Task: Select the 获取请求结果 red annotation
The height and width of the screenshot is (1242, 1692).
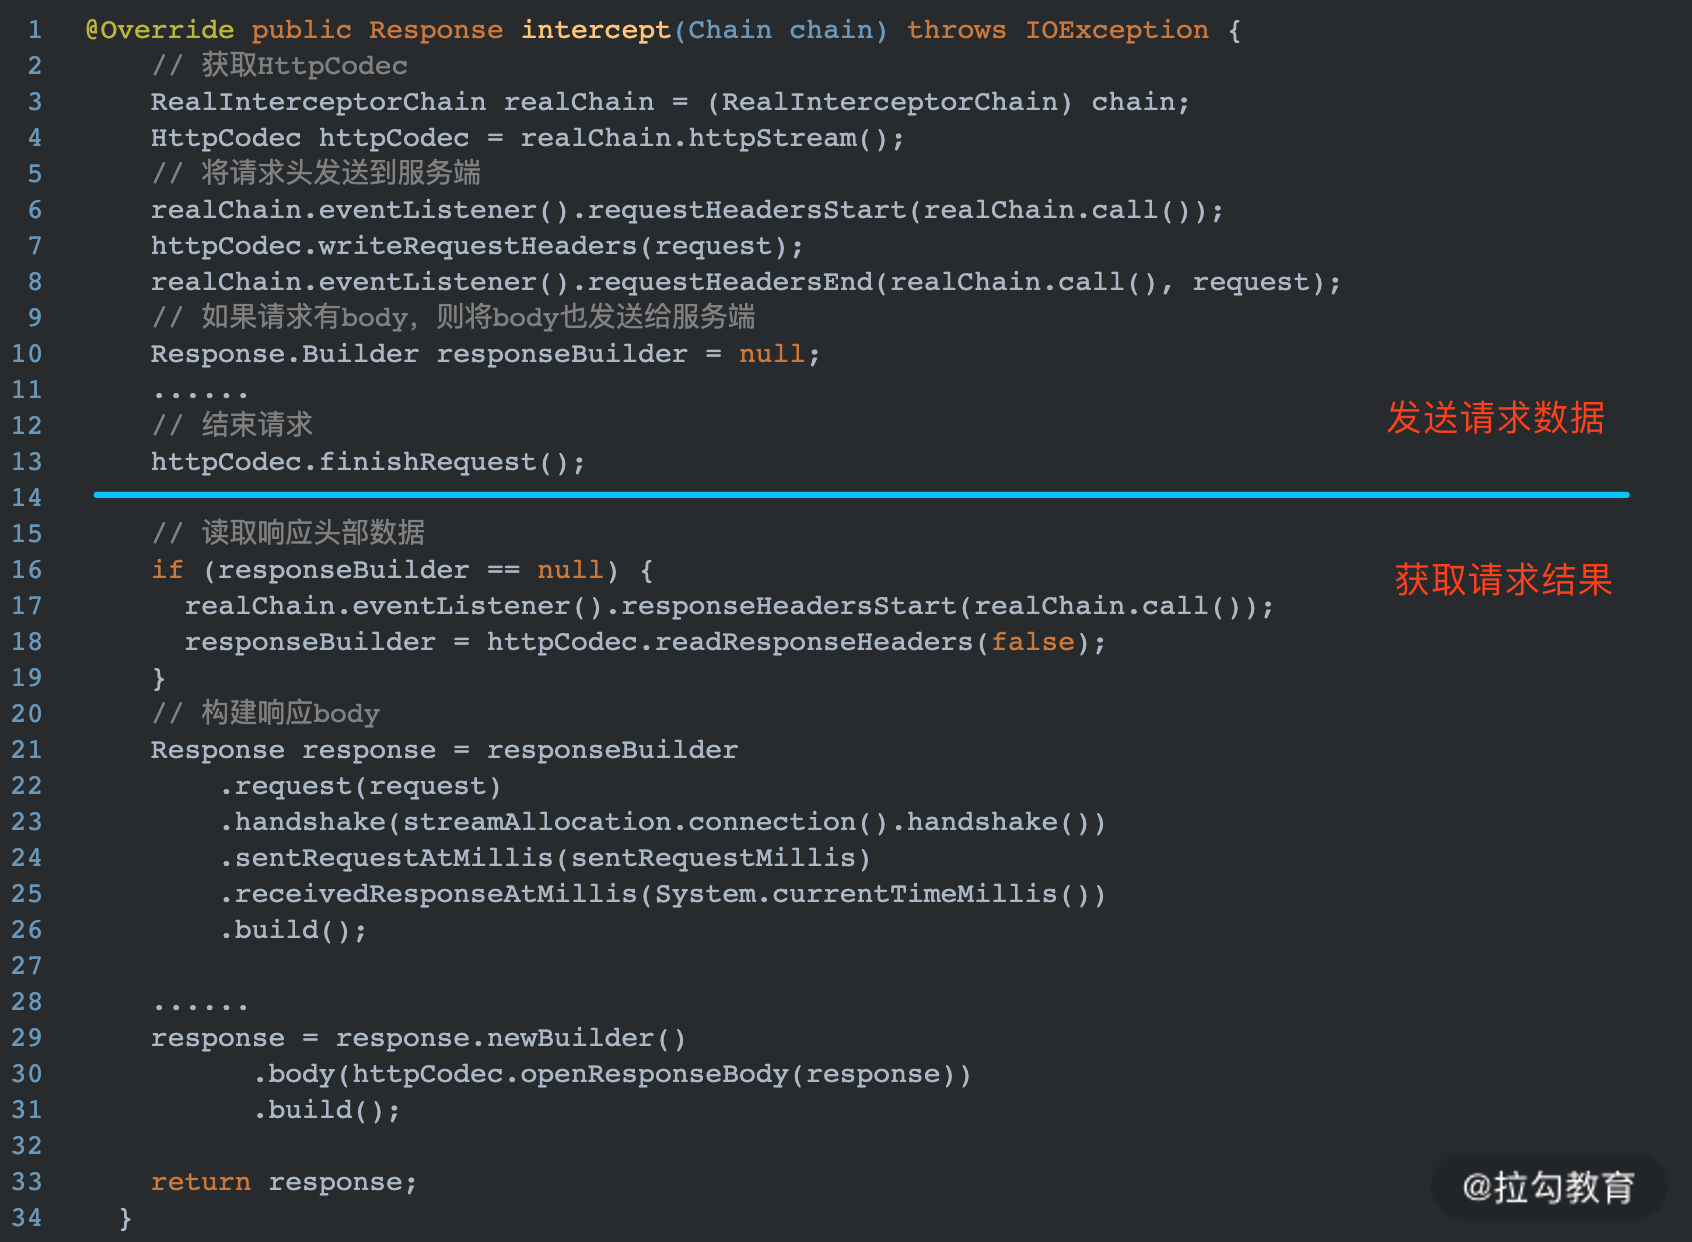Action: coord(1503,580)
